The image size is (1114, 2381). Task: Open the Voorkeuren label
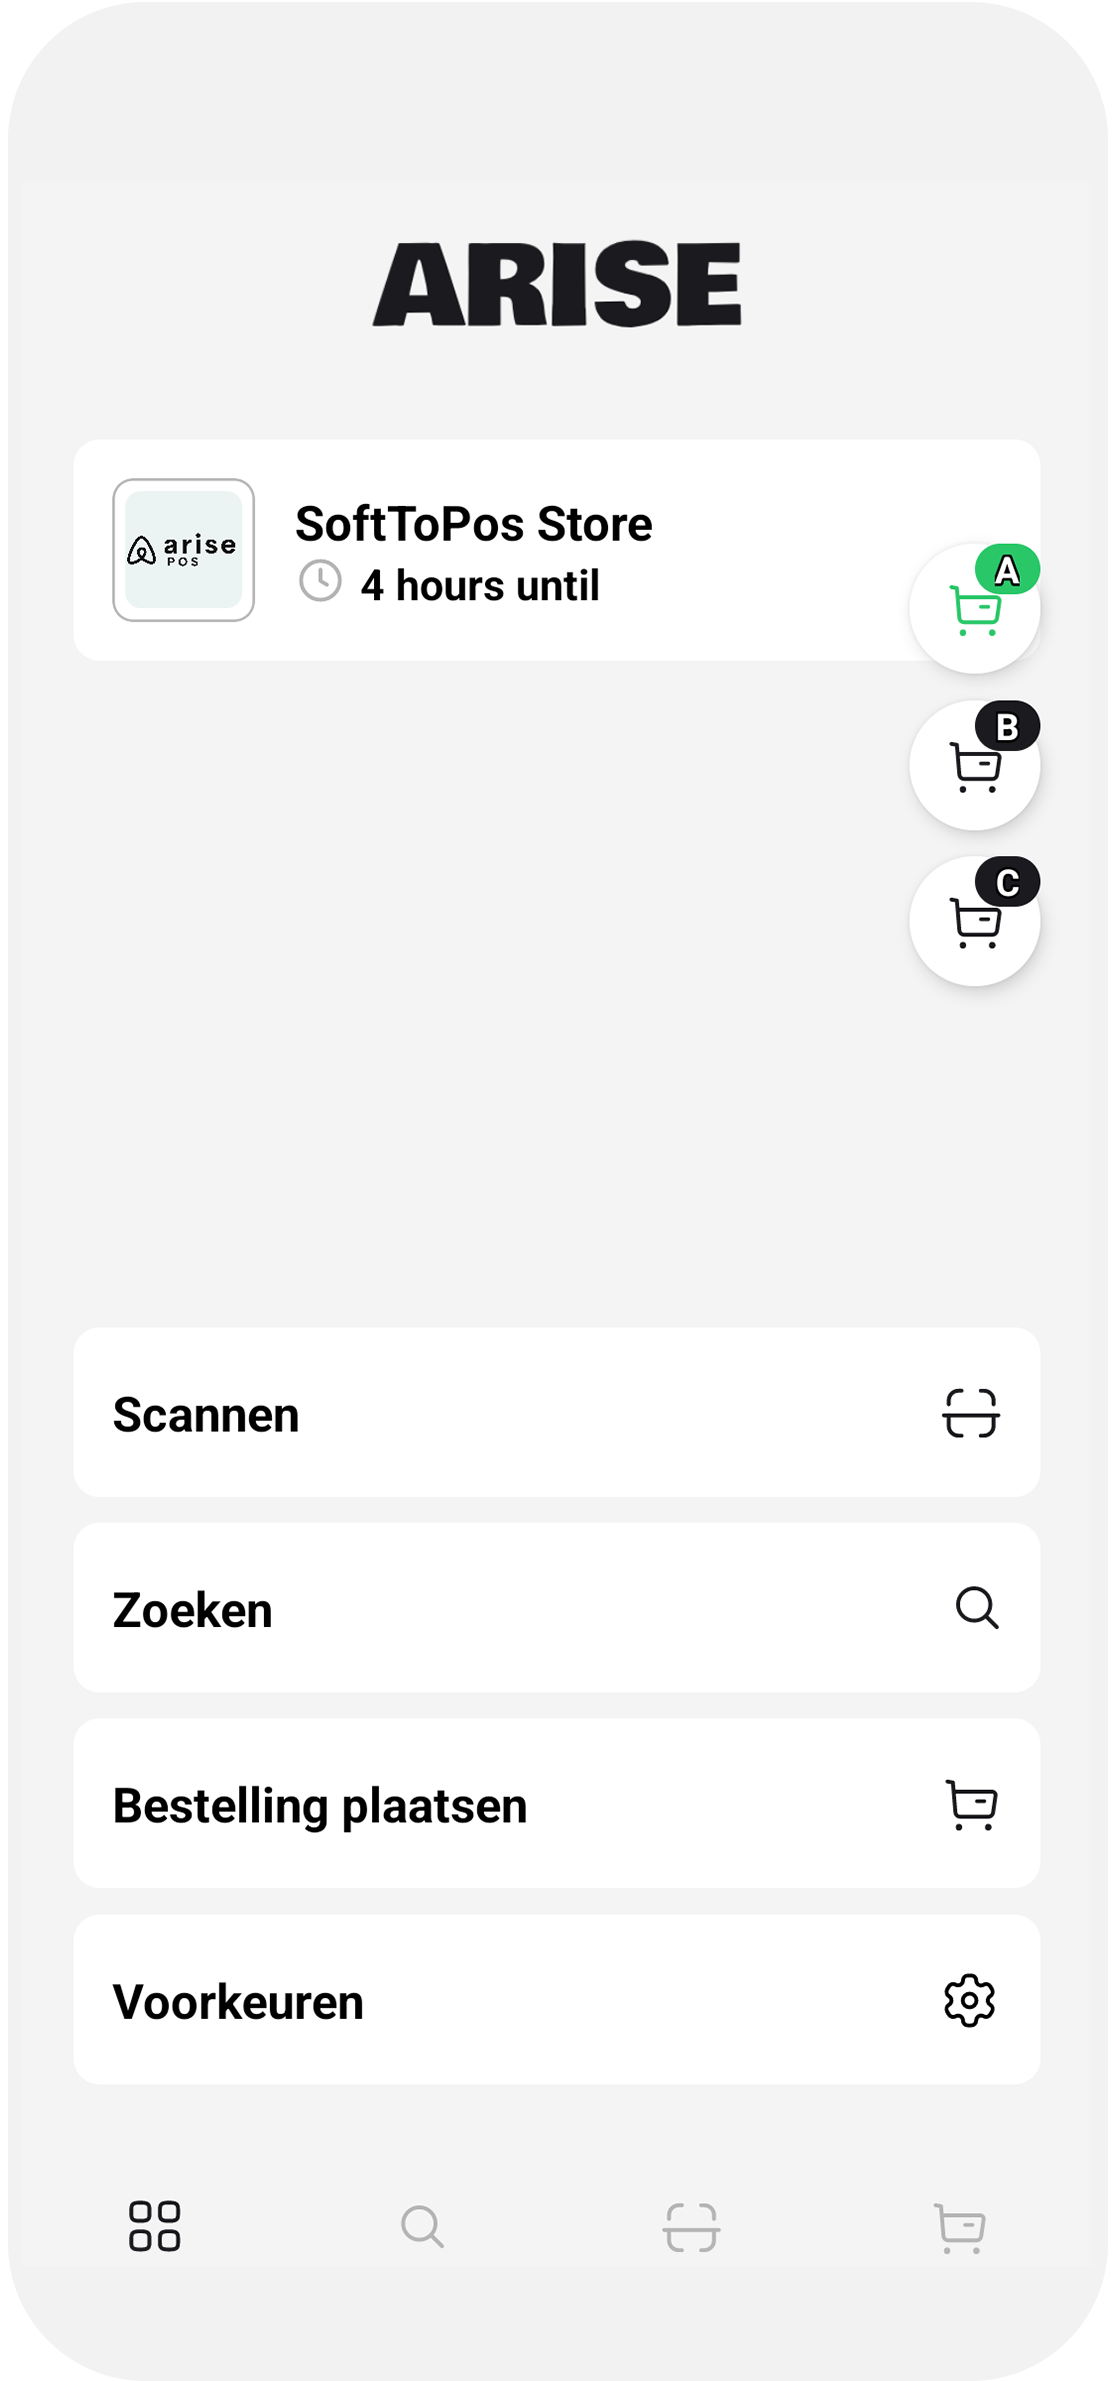[x=238, y=2002]
